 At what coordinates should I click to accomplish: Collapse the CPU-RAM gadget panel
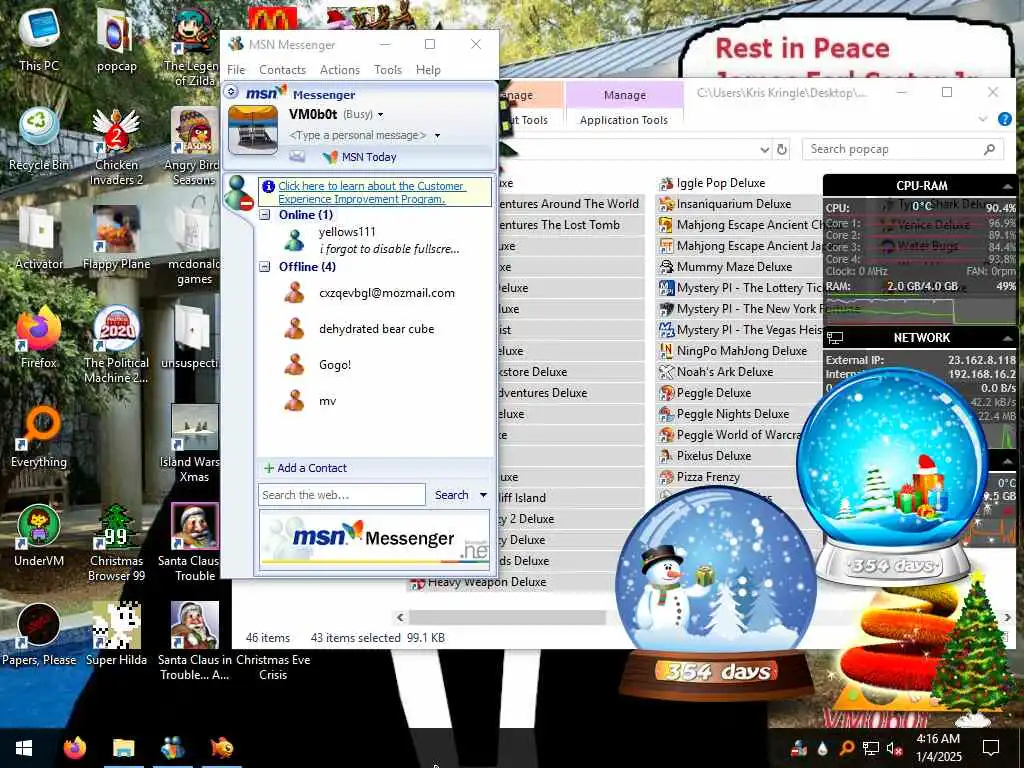[1008, 186]
